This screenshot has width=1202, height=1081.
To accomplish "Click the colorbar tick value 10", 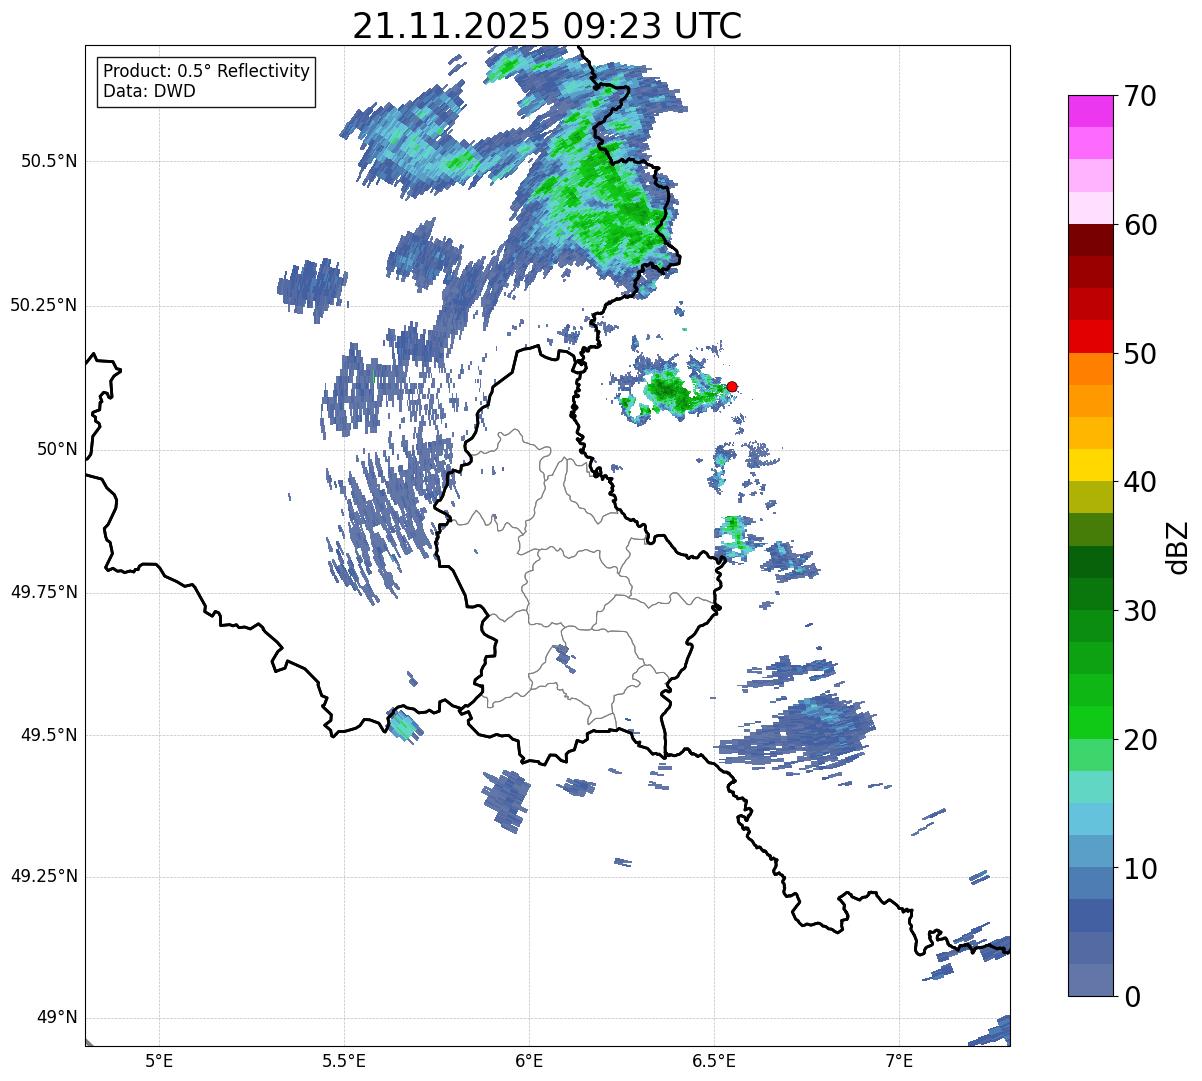I will click(x=1140, y=869).
